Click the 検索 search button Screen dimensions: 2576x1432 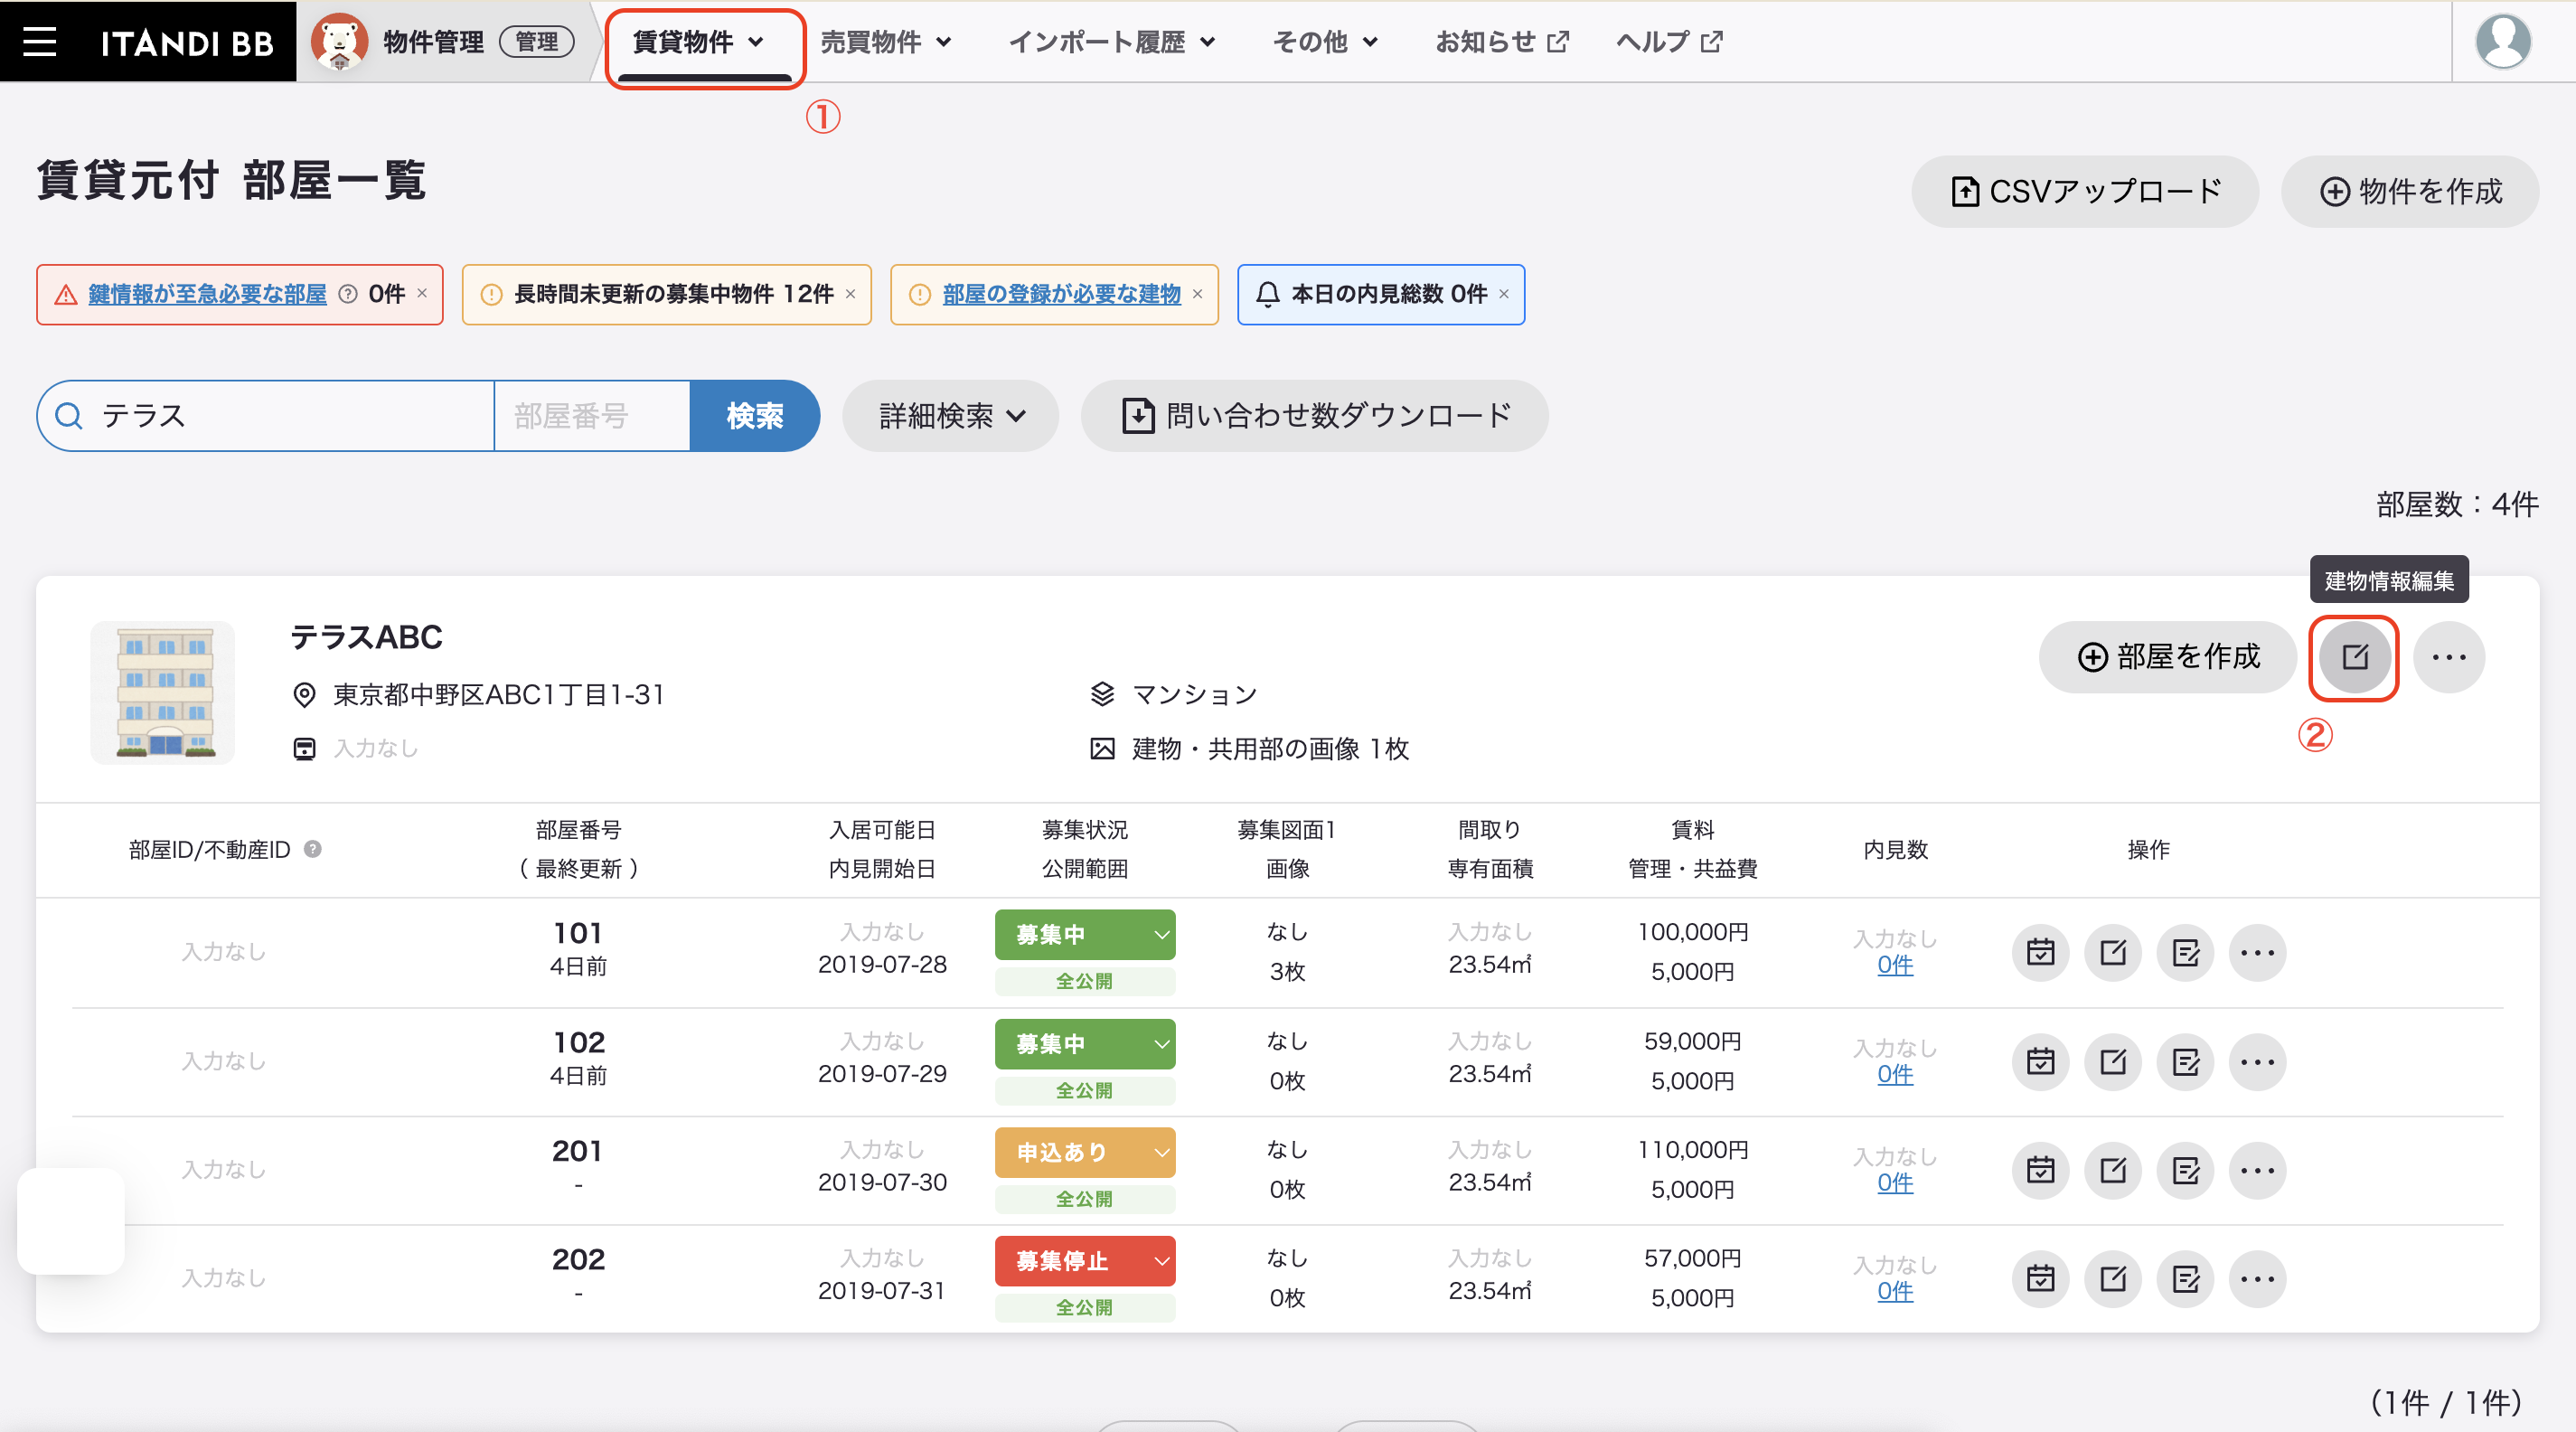755,416
